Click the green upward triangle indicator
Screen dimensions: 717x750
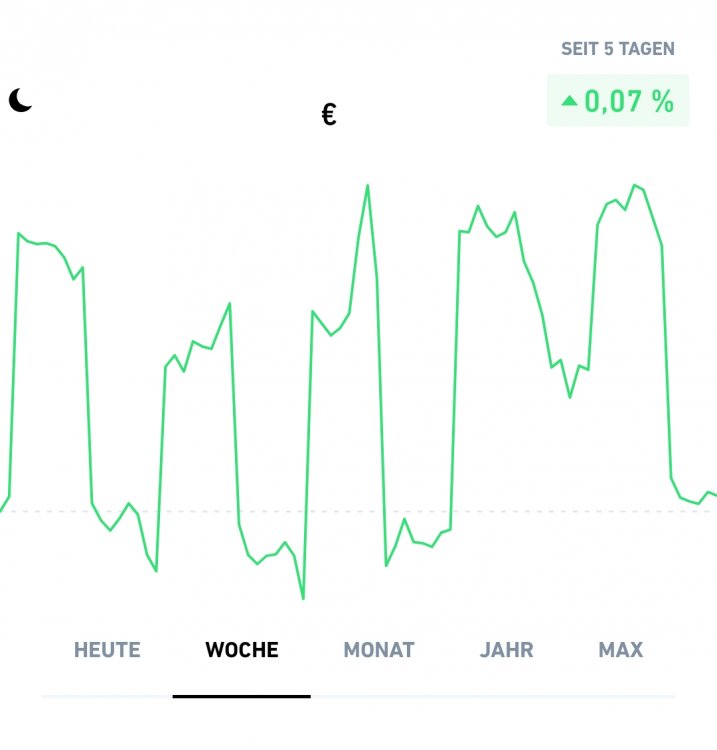[x=569, y=100]
